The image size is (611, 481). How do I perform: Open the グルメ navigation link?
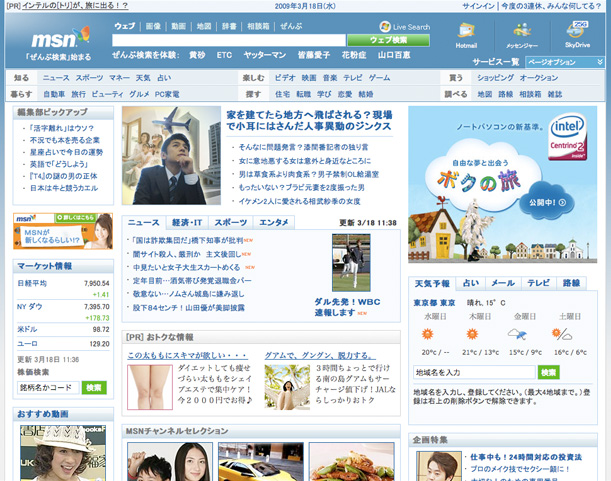pyautogui.click(x=140, y=94)
